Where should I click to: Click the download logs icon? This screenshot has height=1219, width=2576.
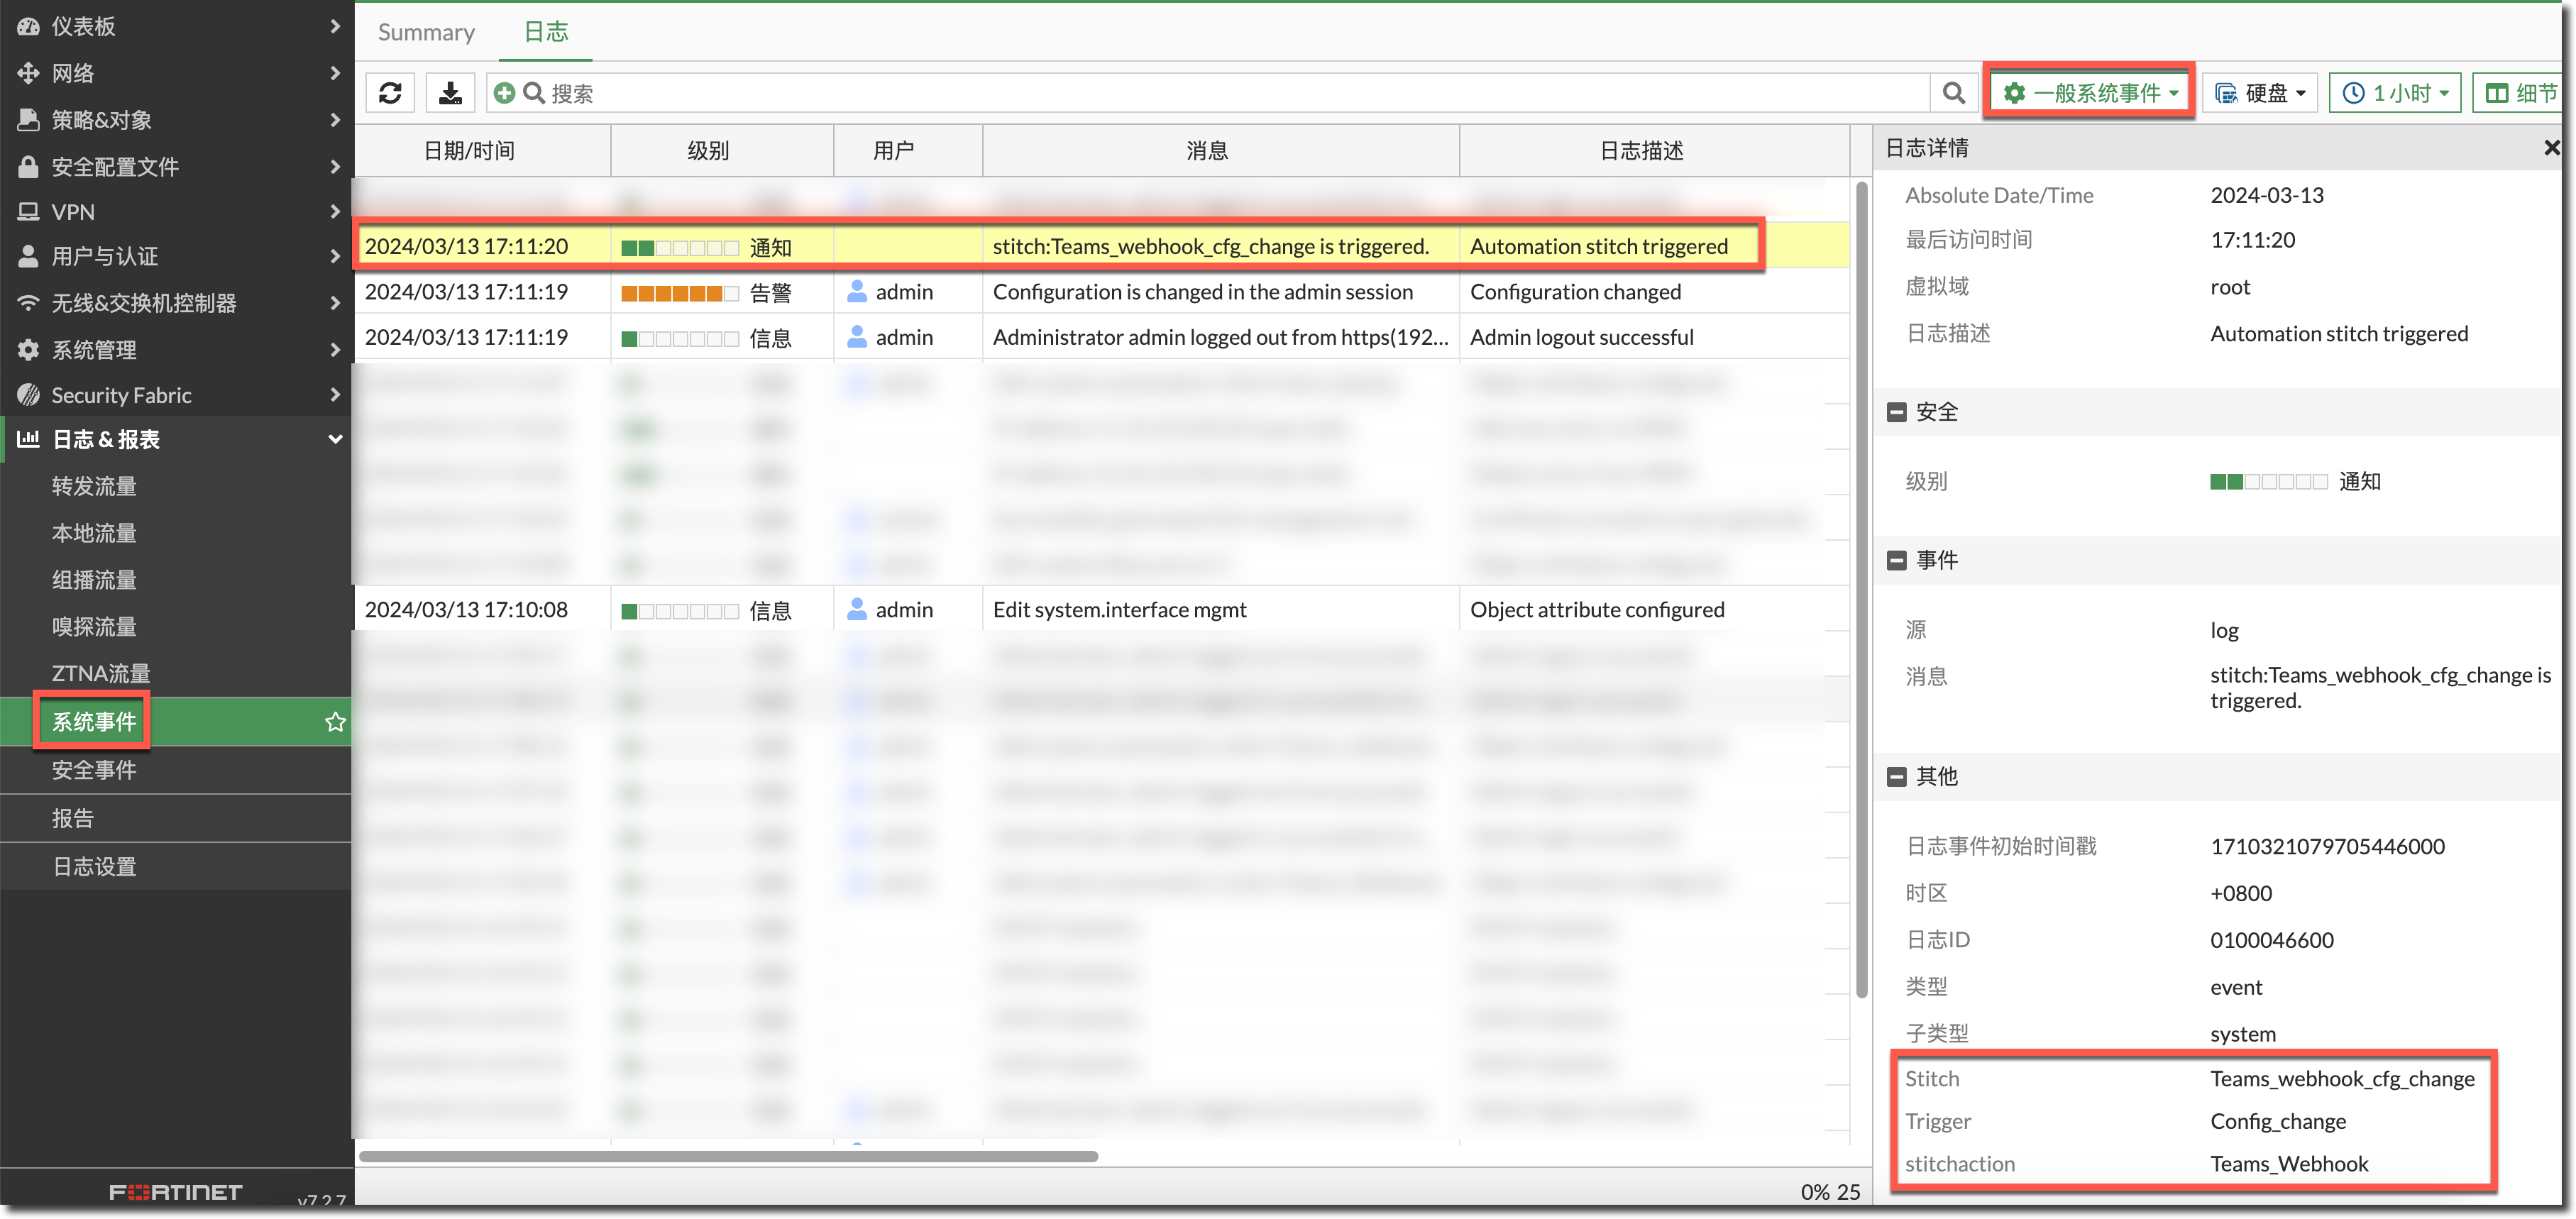450,93
